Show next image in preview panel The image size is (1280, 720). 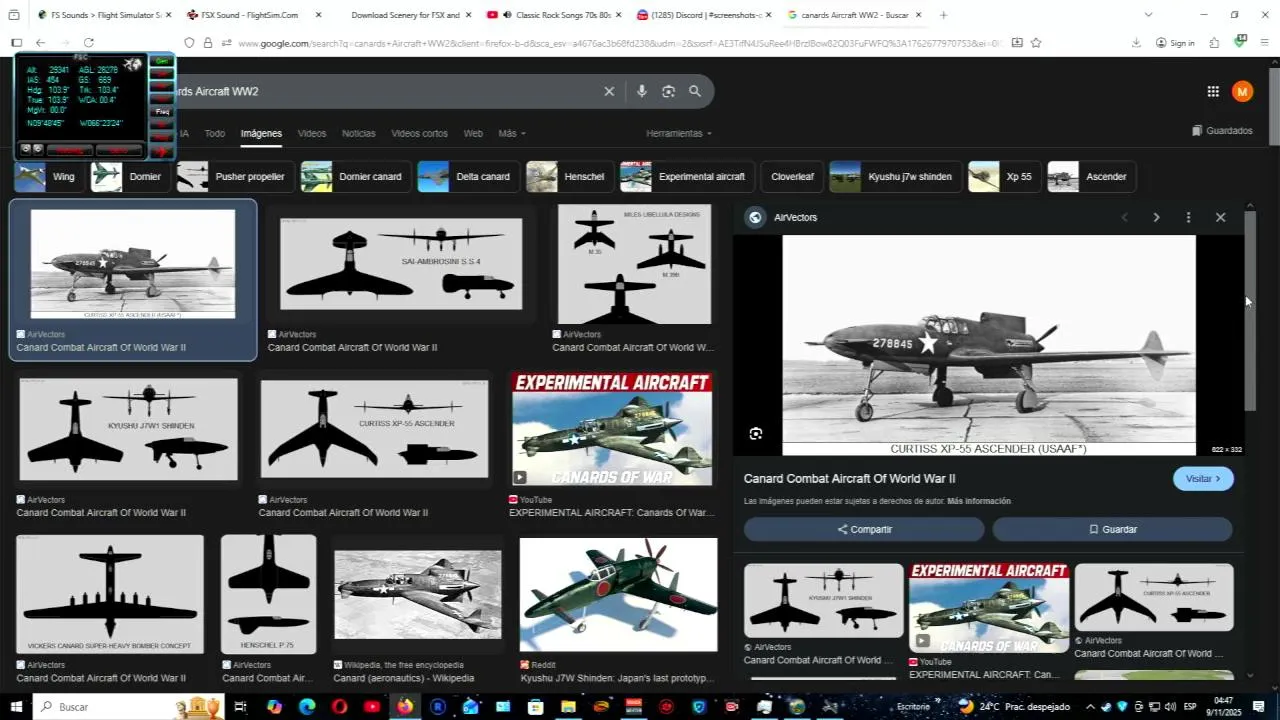[1156, 217]
